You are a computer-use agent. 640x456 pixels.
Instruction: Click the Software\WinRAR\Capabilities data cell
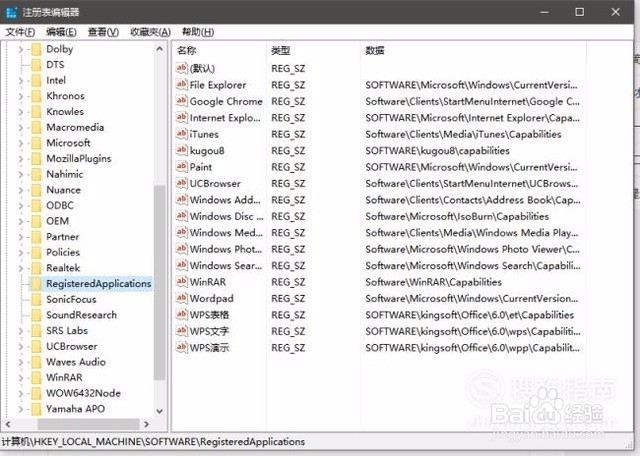pos(433,282)
